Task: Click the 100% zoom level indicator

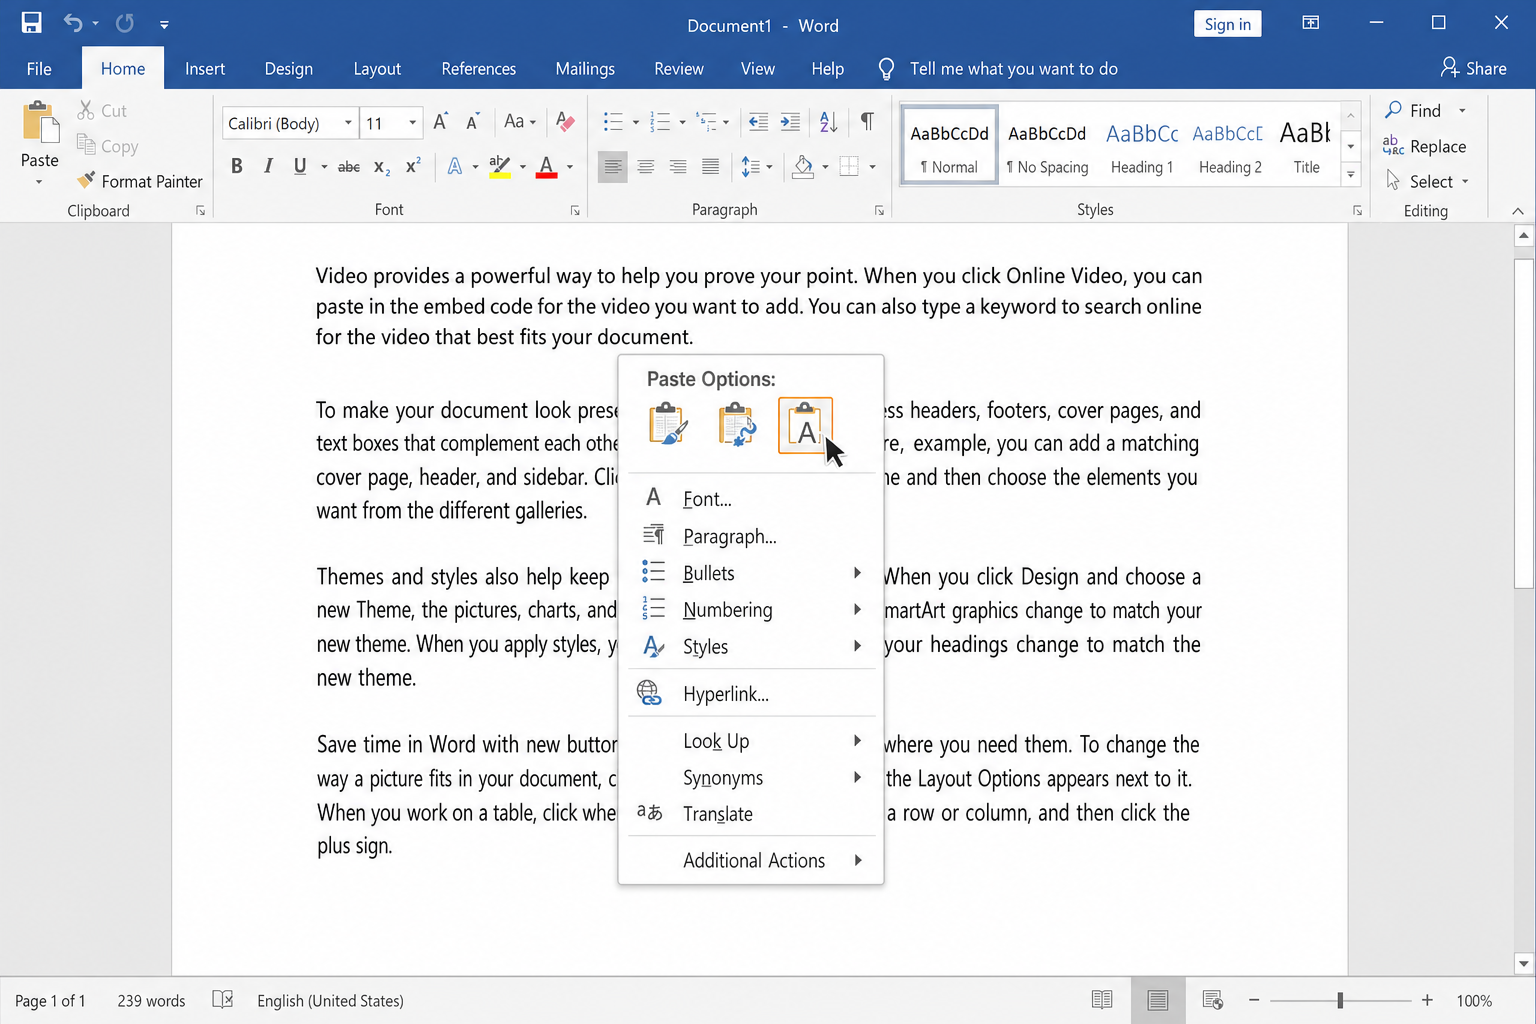Action: (x=1474, y=1000)
